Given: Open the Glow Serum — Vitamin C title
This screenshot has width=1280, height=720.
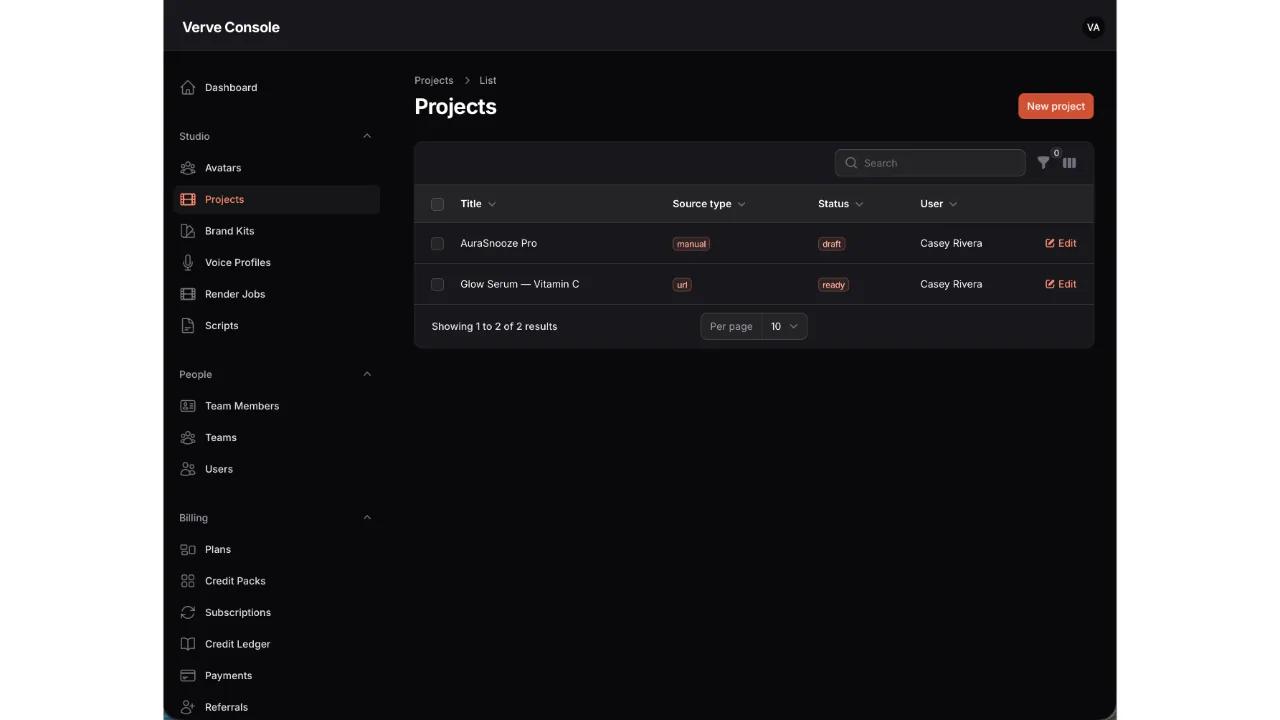Looking at the screenshot, I should pyautogui.click(x=520, y=284).
